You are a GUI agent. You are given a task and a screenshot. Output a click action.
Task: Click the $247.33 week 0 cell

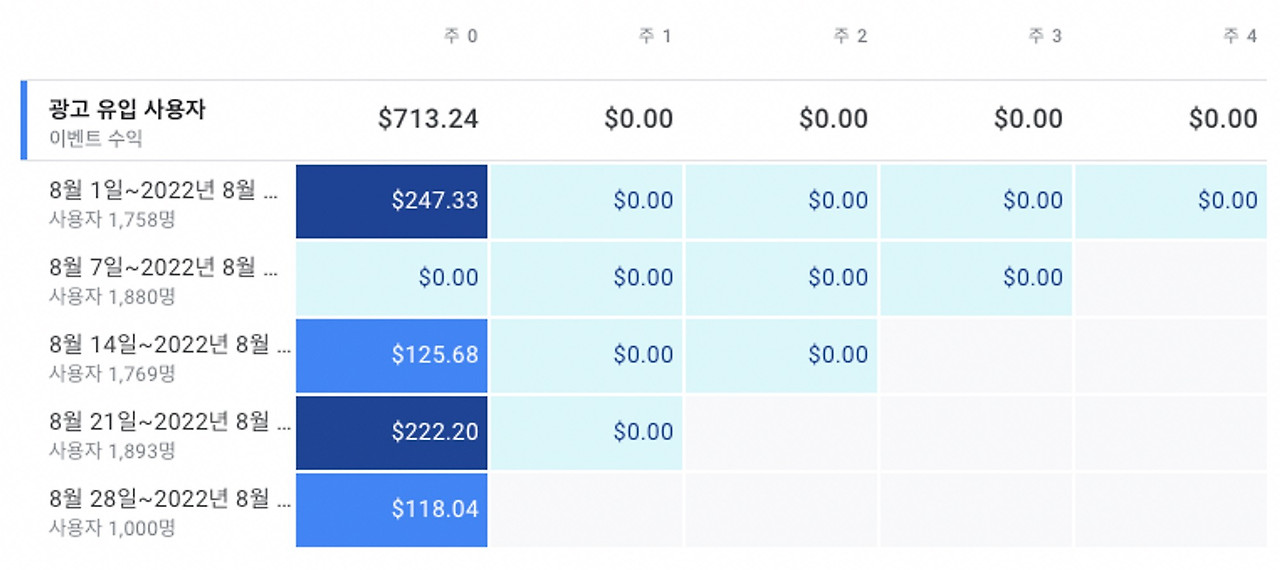392,201
